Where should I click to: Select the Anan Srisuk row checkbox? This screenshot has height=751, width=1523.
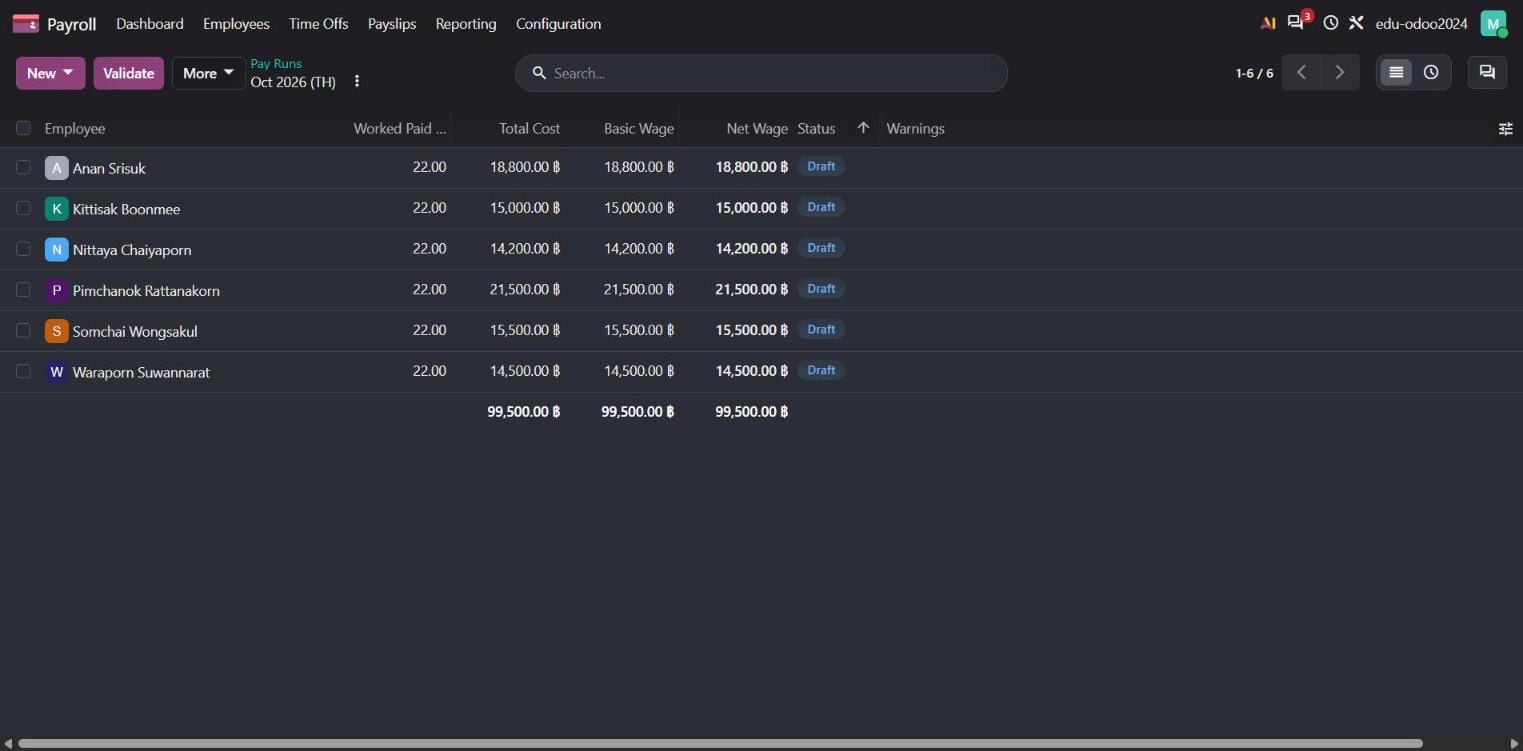click(23, 167)
